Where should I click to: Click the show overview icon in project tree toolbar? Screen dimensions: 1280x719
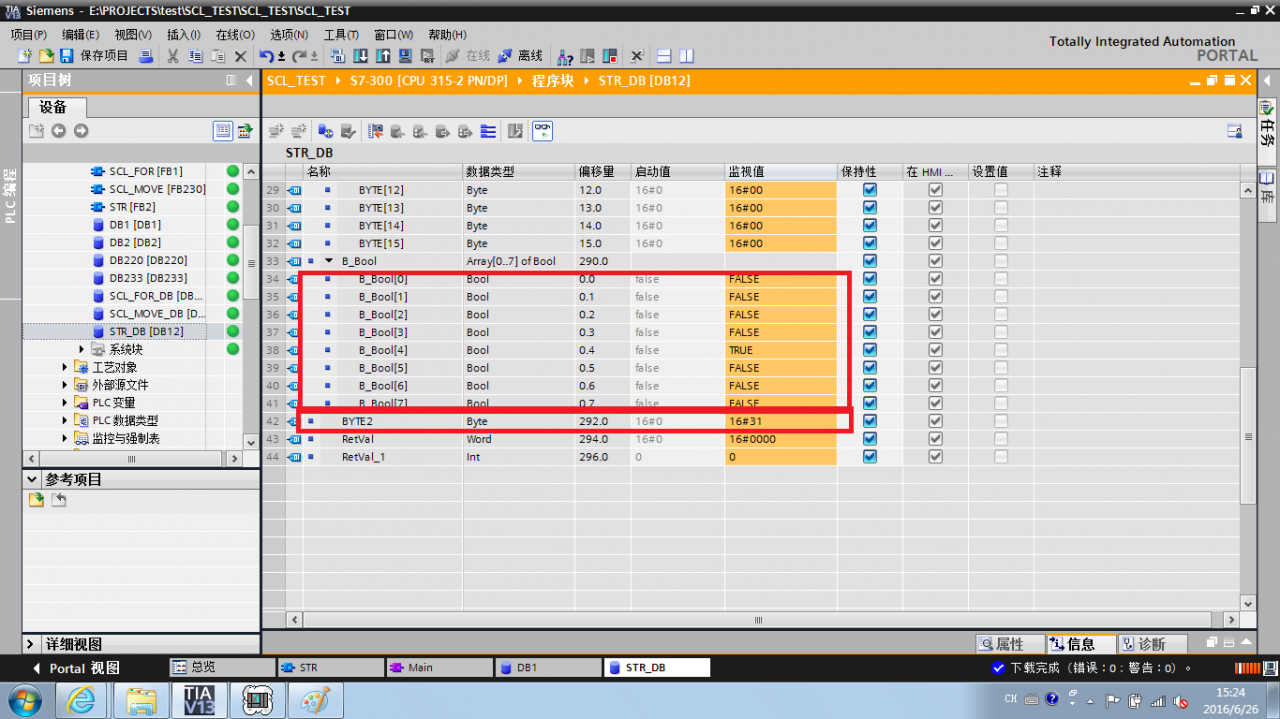(x=223, y=131)
